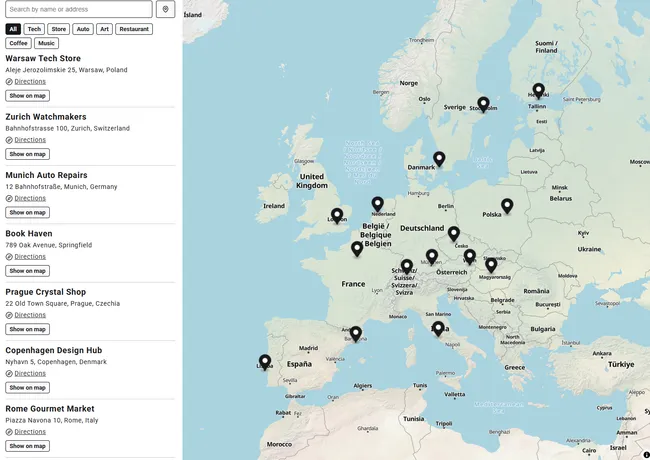
Task: Filter by the Store category chip
Action: pyautogui.click(x=58, y=29)
